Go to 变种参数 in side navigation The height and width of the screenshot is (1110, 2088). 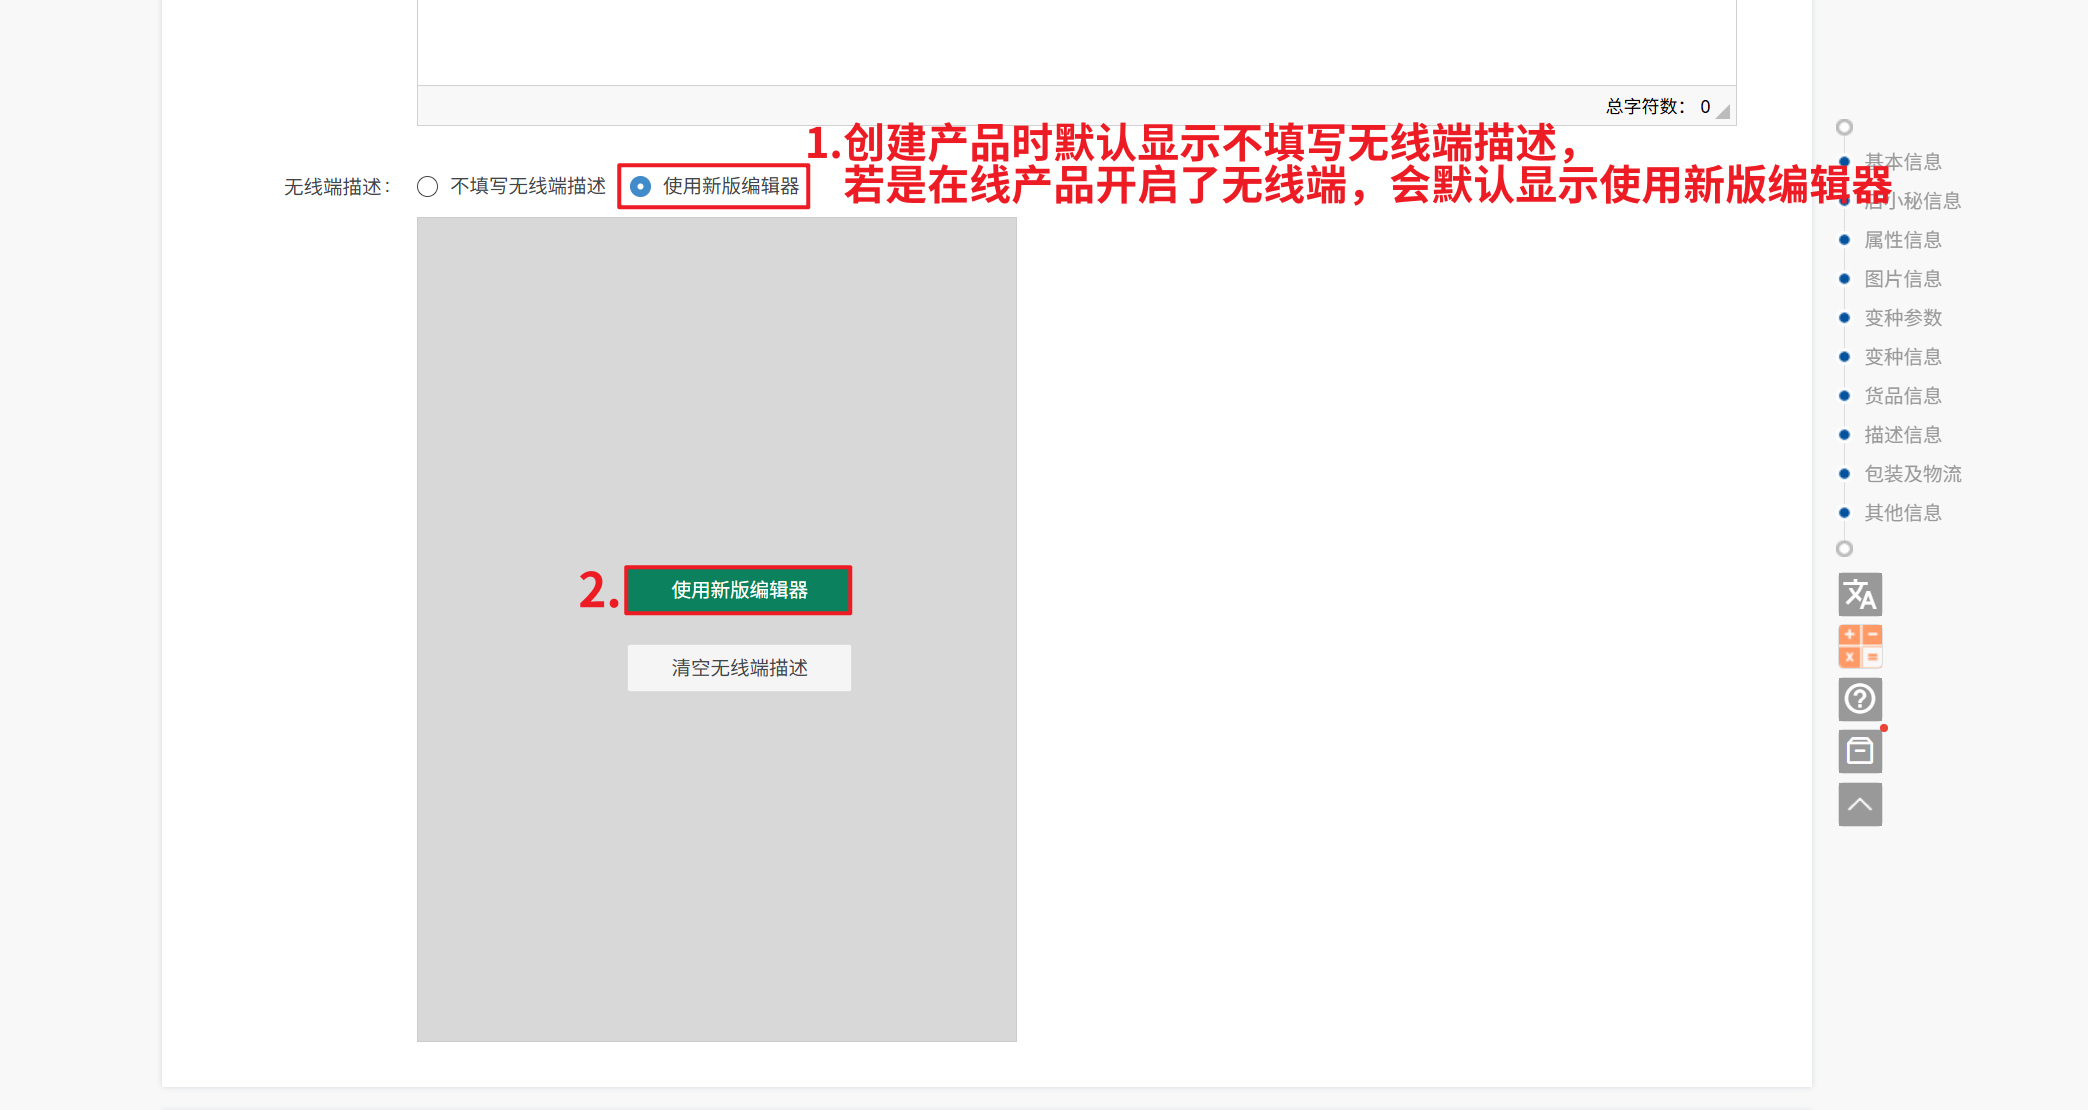(x=1903, y=318)
